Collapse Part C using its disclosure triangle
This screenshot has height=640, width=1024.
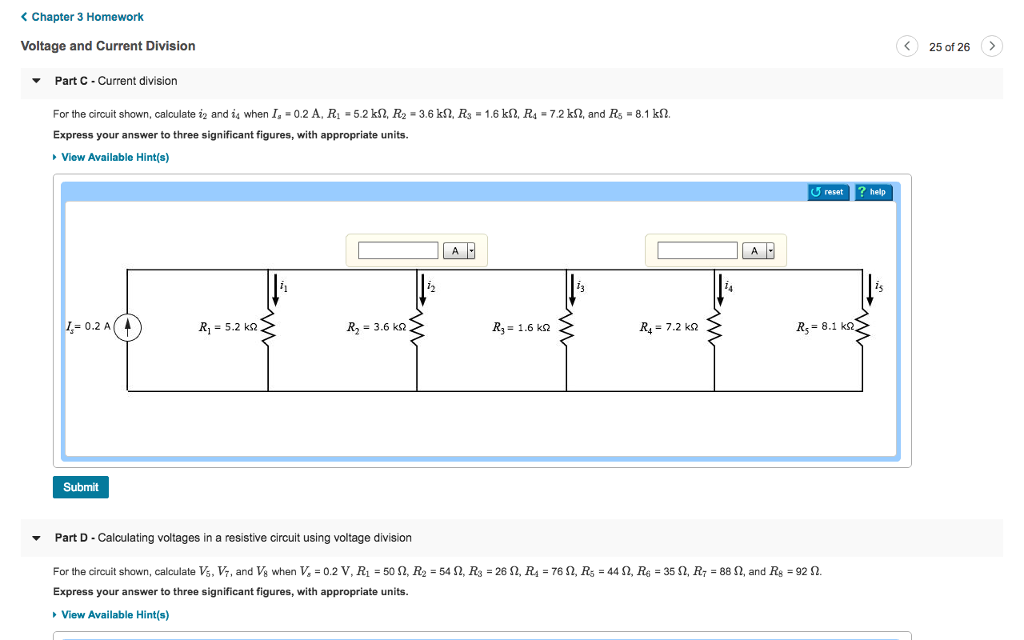(36, 80)
